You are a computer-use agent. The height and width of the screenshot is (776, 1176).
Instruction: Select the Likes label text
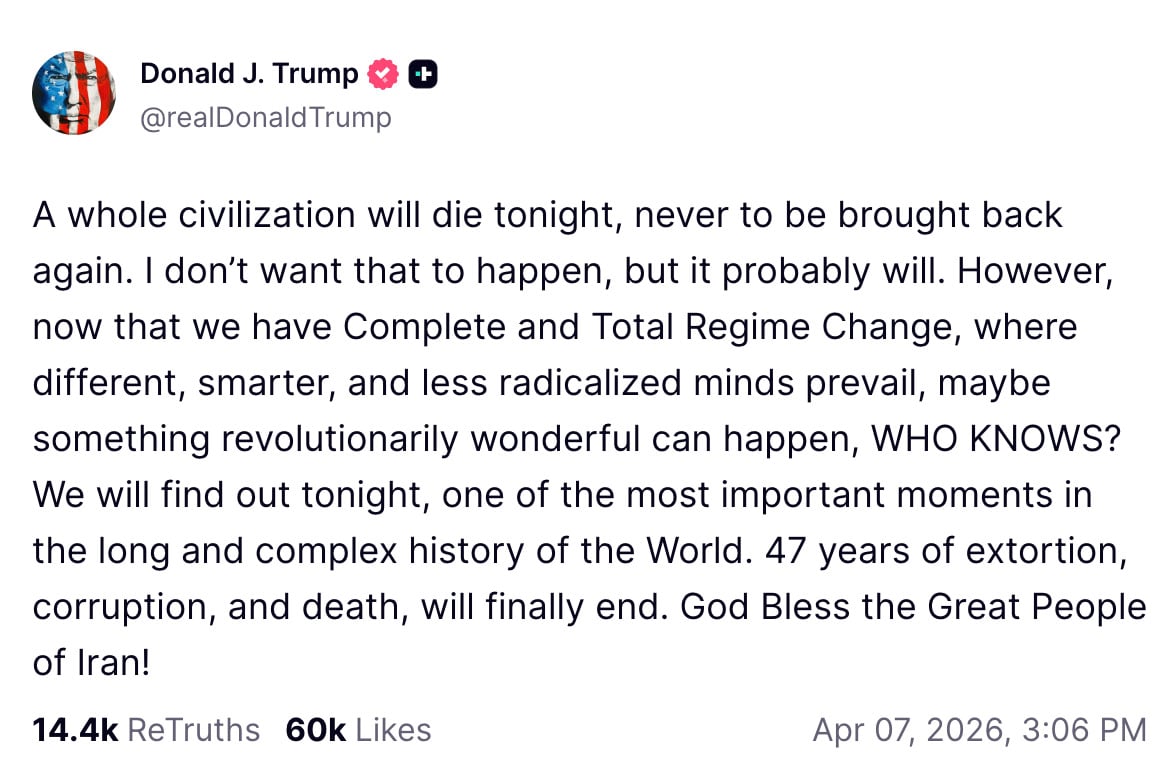393,729
